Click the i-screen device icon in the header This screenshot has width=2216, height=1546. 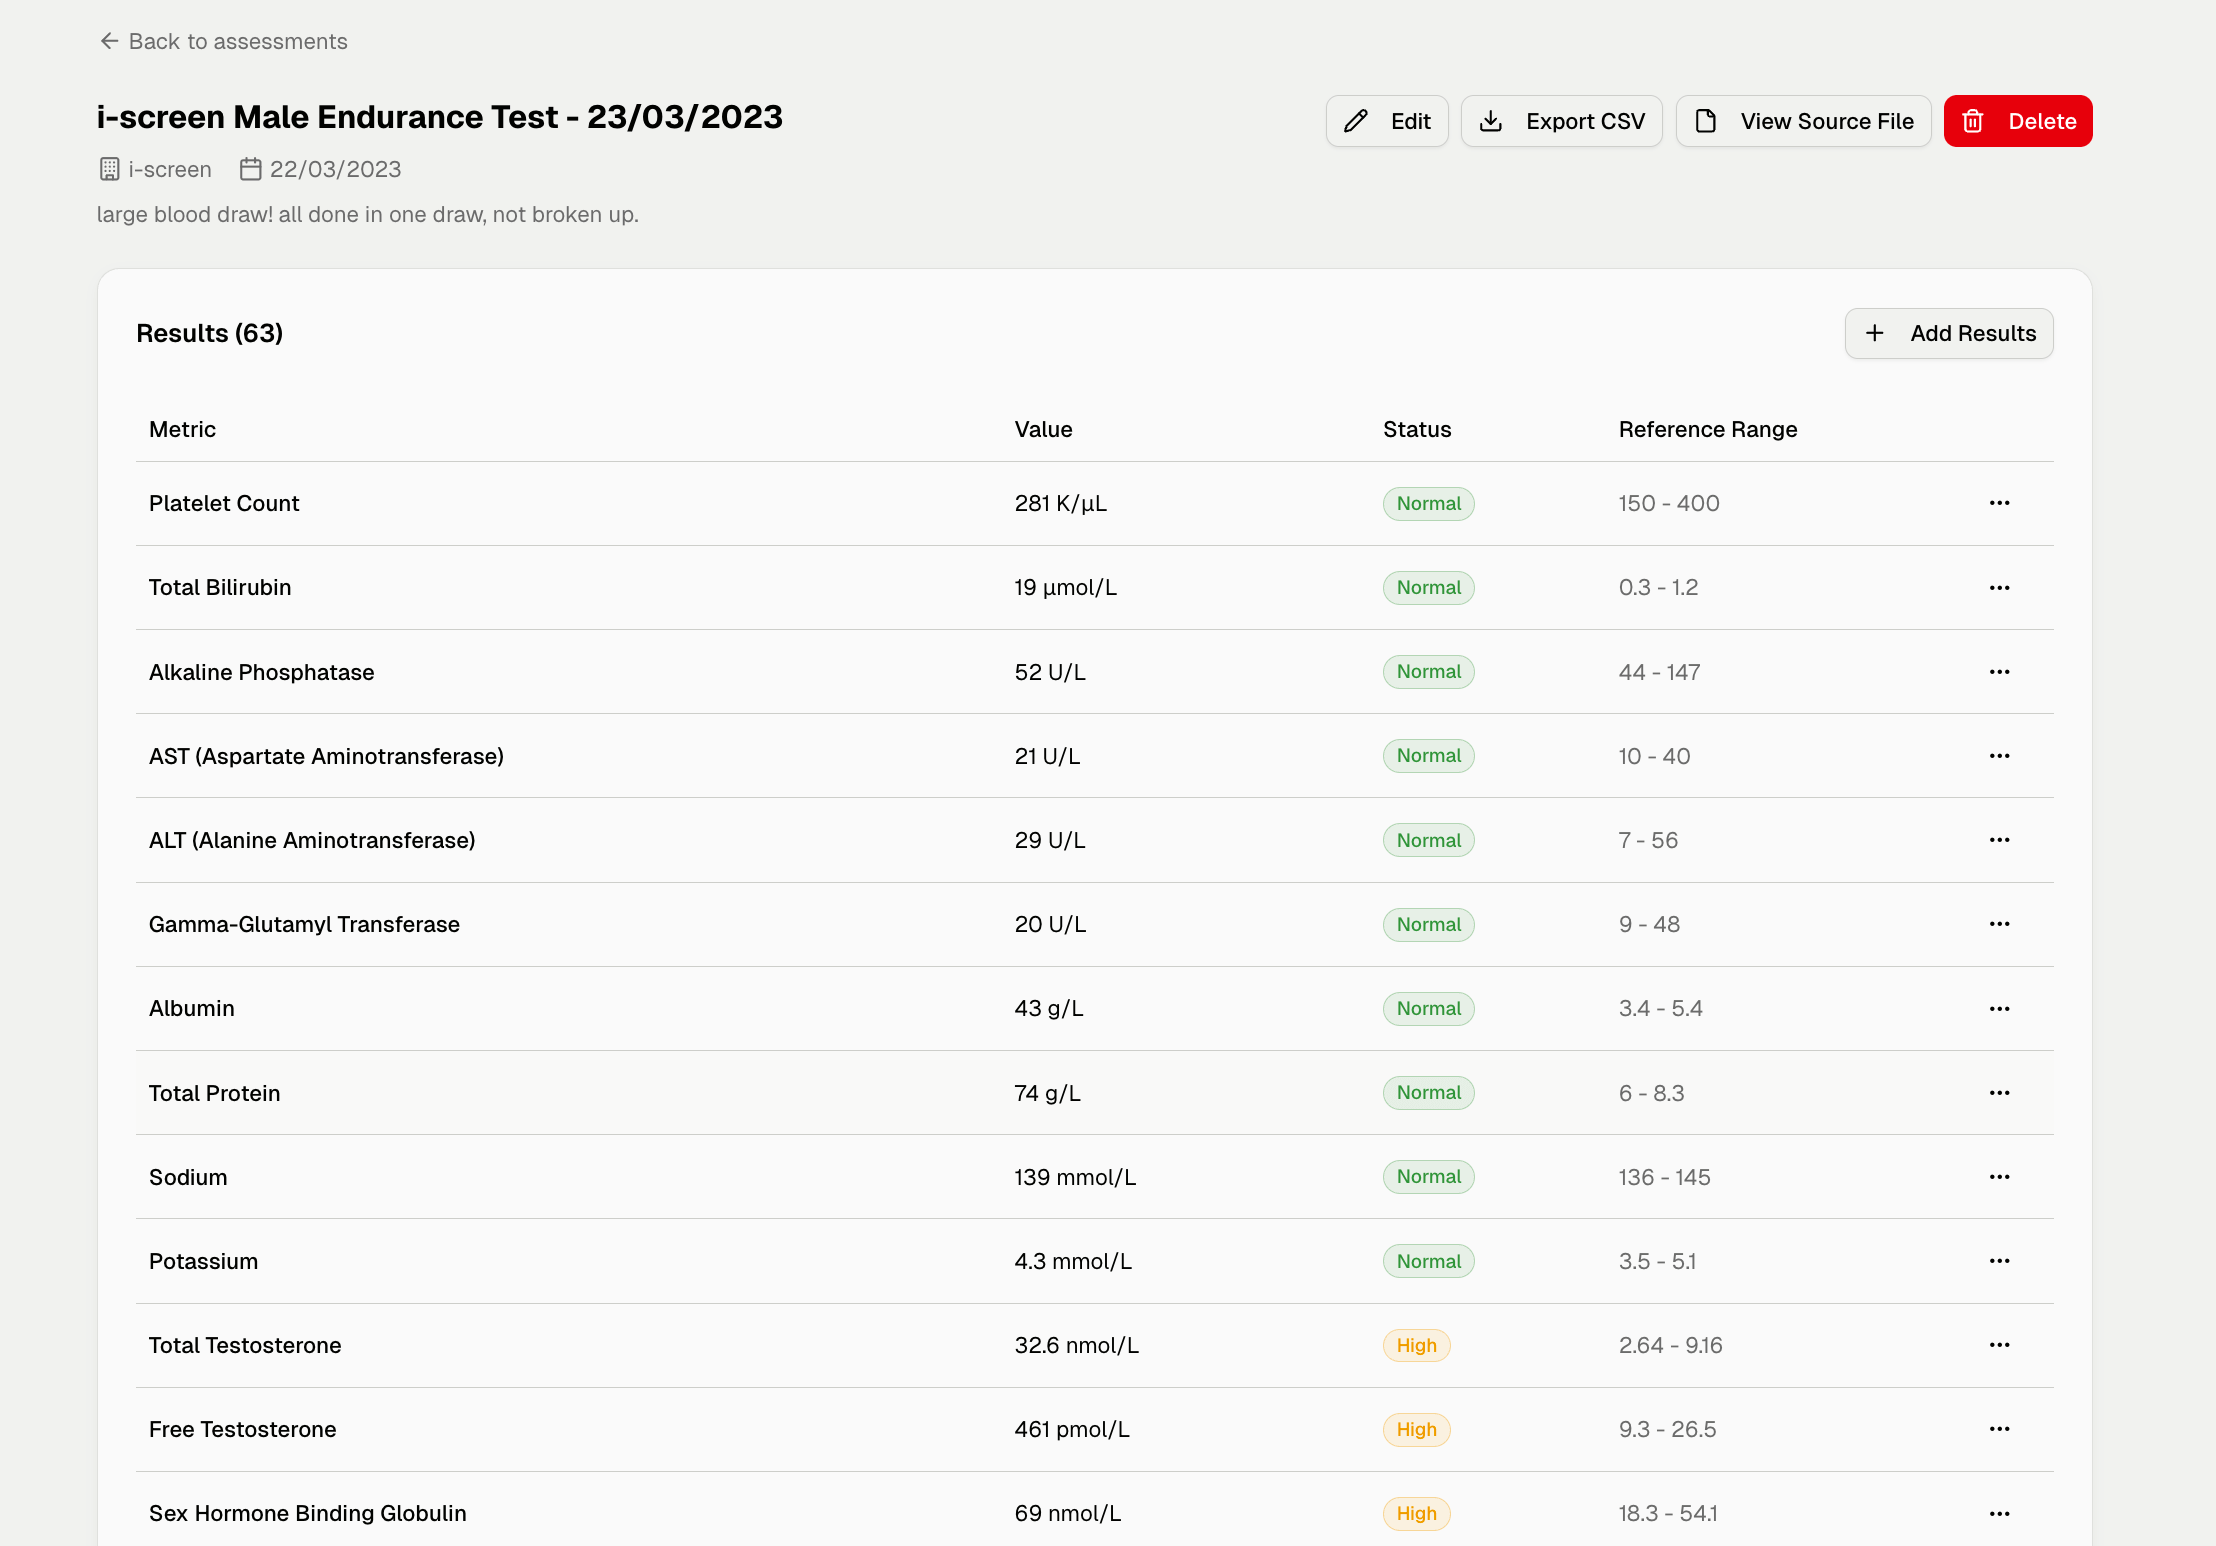109,169
